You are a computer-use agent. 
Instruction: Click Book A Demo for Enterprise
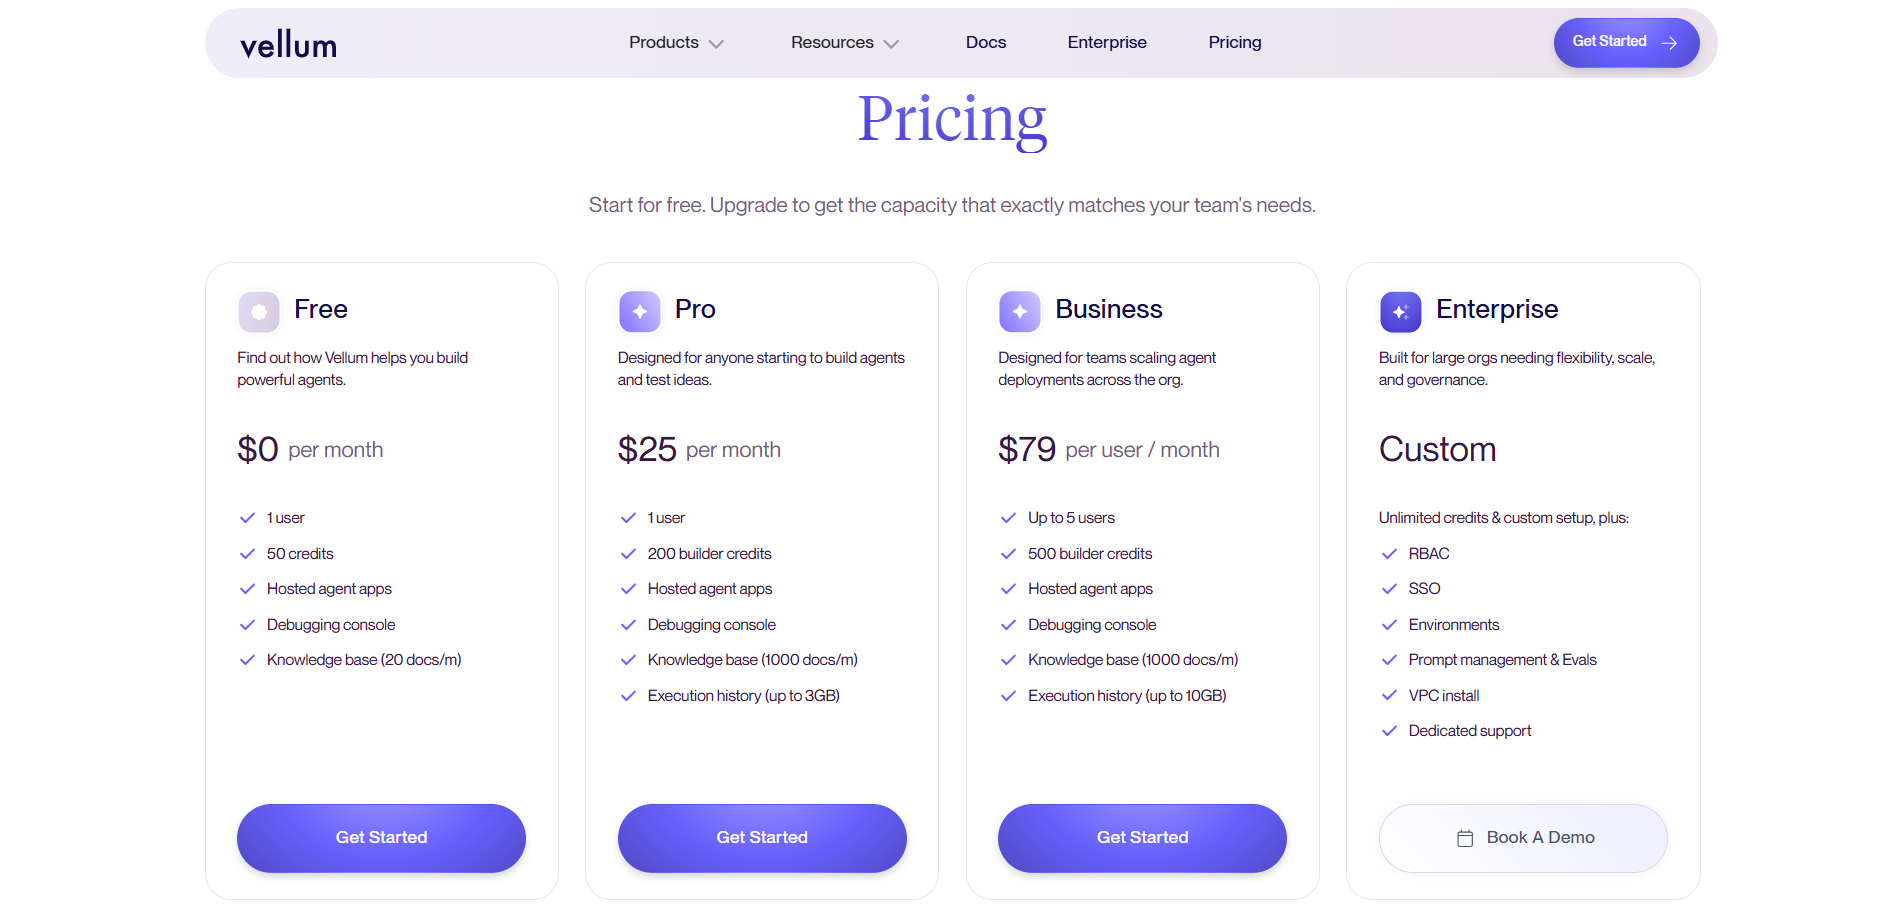pos(1522,838)
